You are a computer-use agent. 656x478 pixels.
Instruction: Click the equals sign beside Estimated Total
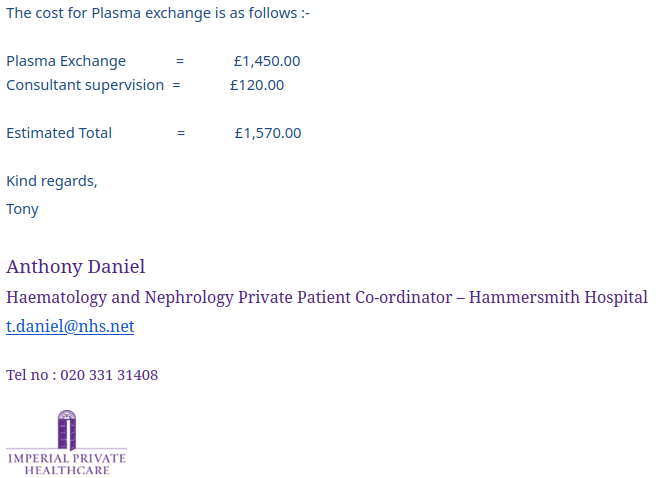[x=181, y=133]
